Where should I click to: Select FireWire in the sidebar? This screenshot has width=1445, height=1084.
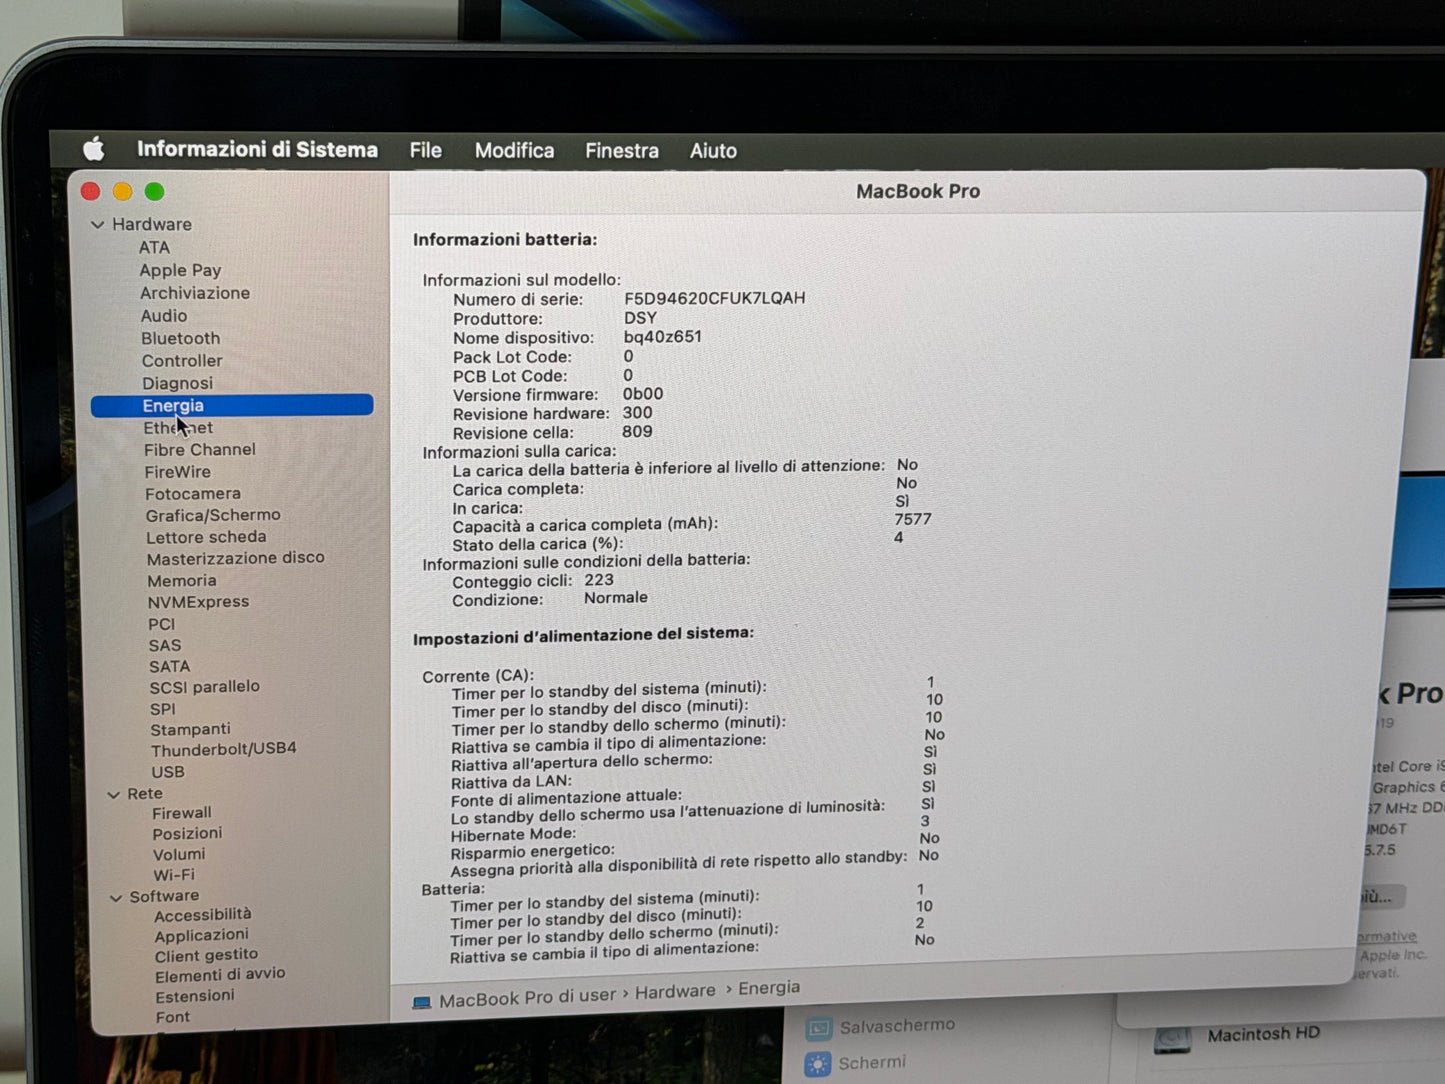(177, 472)
